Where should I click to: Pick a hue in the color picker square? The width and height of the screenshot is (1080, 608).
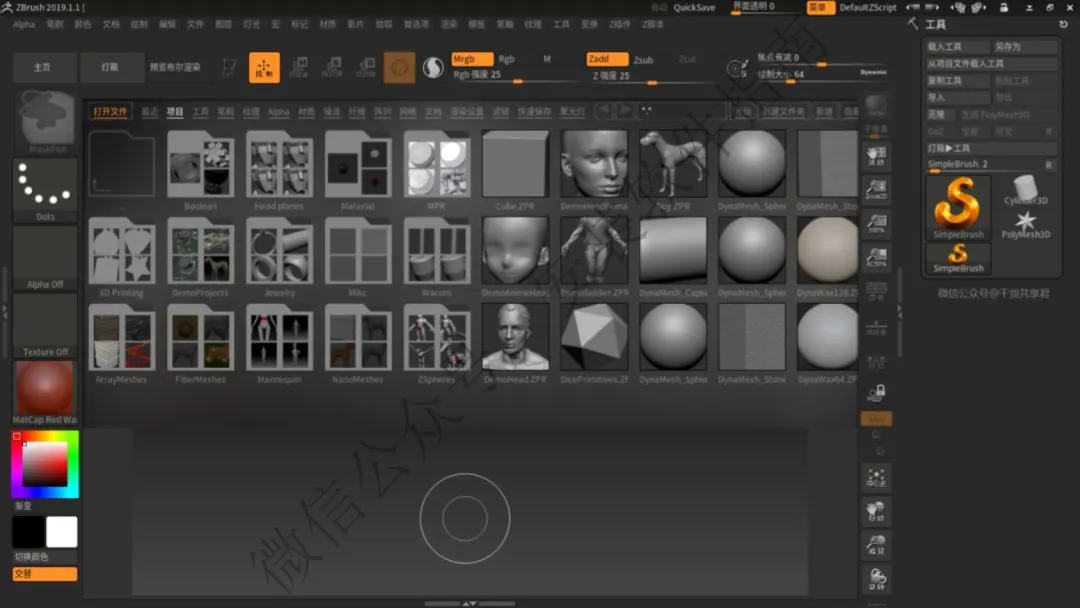[45, 464]
